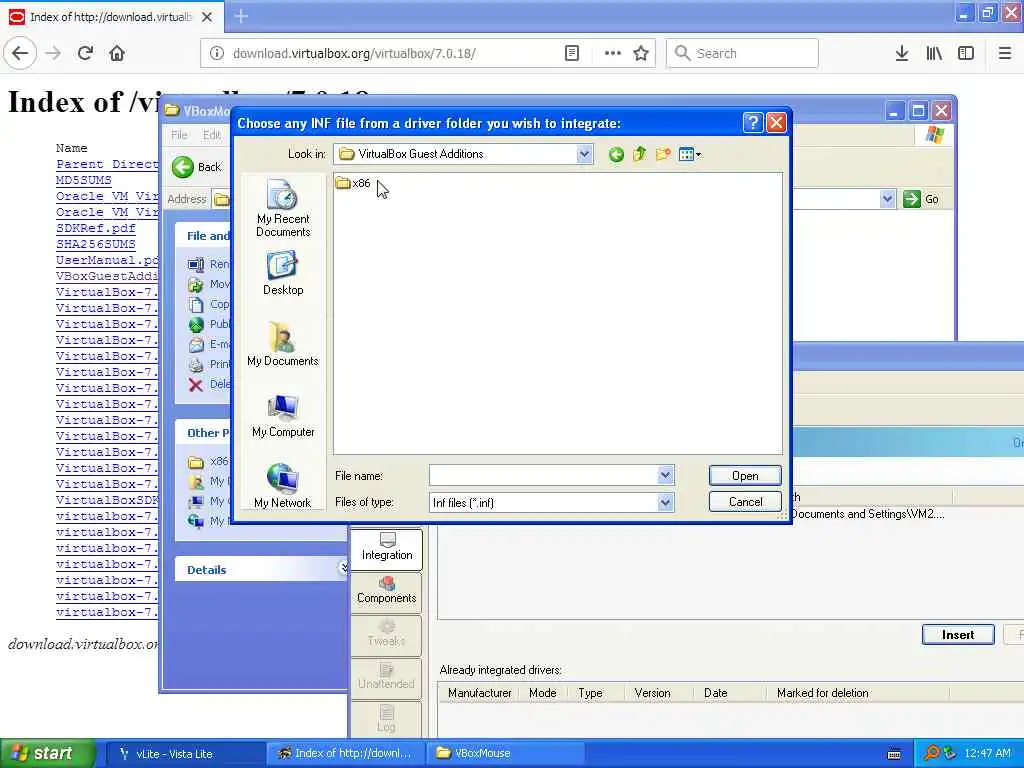This screenshot has height=768, width=1024.
Task: Expand the Details pane in VBoxMouse window
Action: (x=344, y=568)
